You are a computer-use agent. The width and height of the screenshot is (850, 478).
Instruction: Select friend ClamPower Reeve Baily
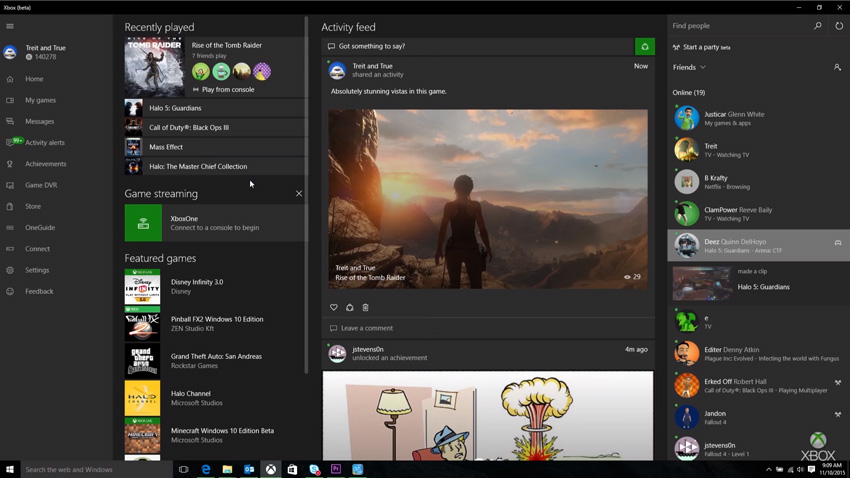(758, 214)
